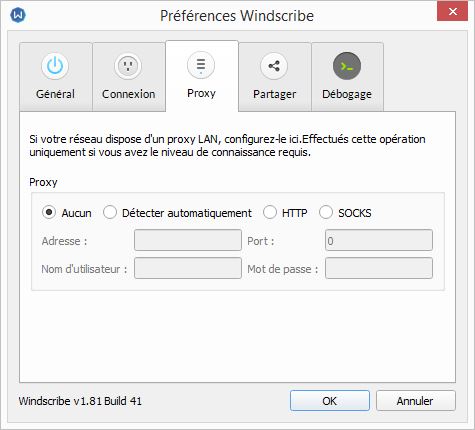Select the Aucun proxy option
The height and width of the screenshot is (430, 475).
click(49, 212)
